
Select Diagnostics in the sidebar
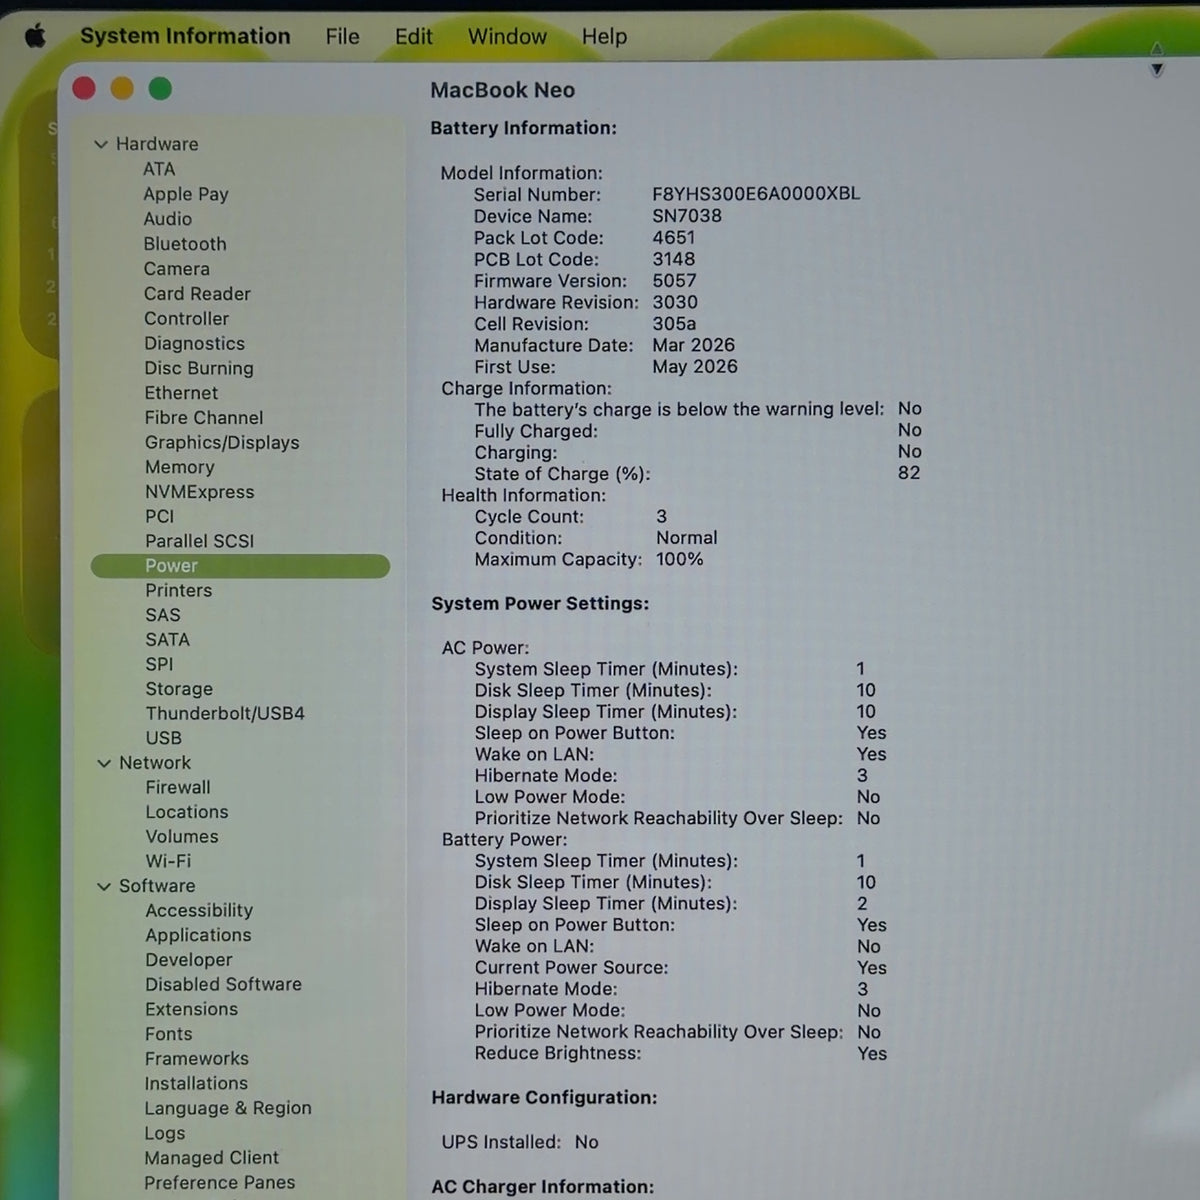[x=194, y=343]
